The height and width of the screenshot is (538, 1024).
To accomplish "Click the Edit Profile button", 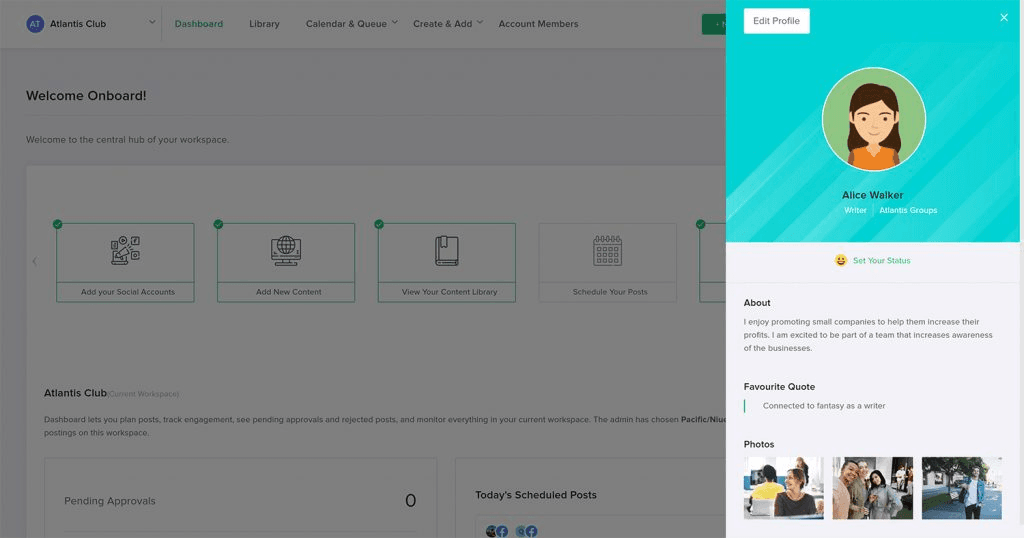I will point(776,21).
